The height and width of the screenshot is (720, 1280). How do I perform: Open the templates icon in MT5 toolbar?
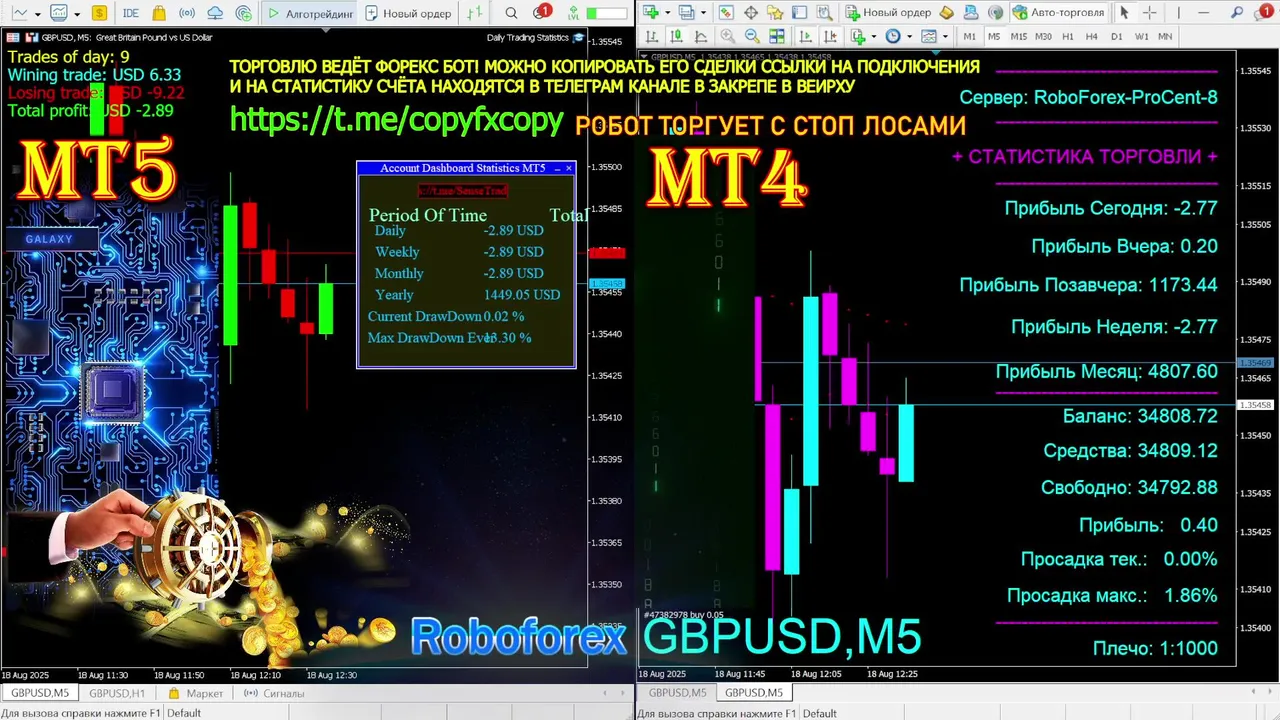coord(59,13)
